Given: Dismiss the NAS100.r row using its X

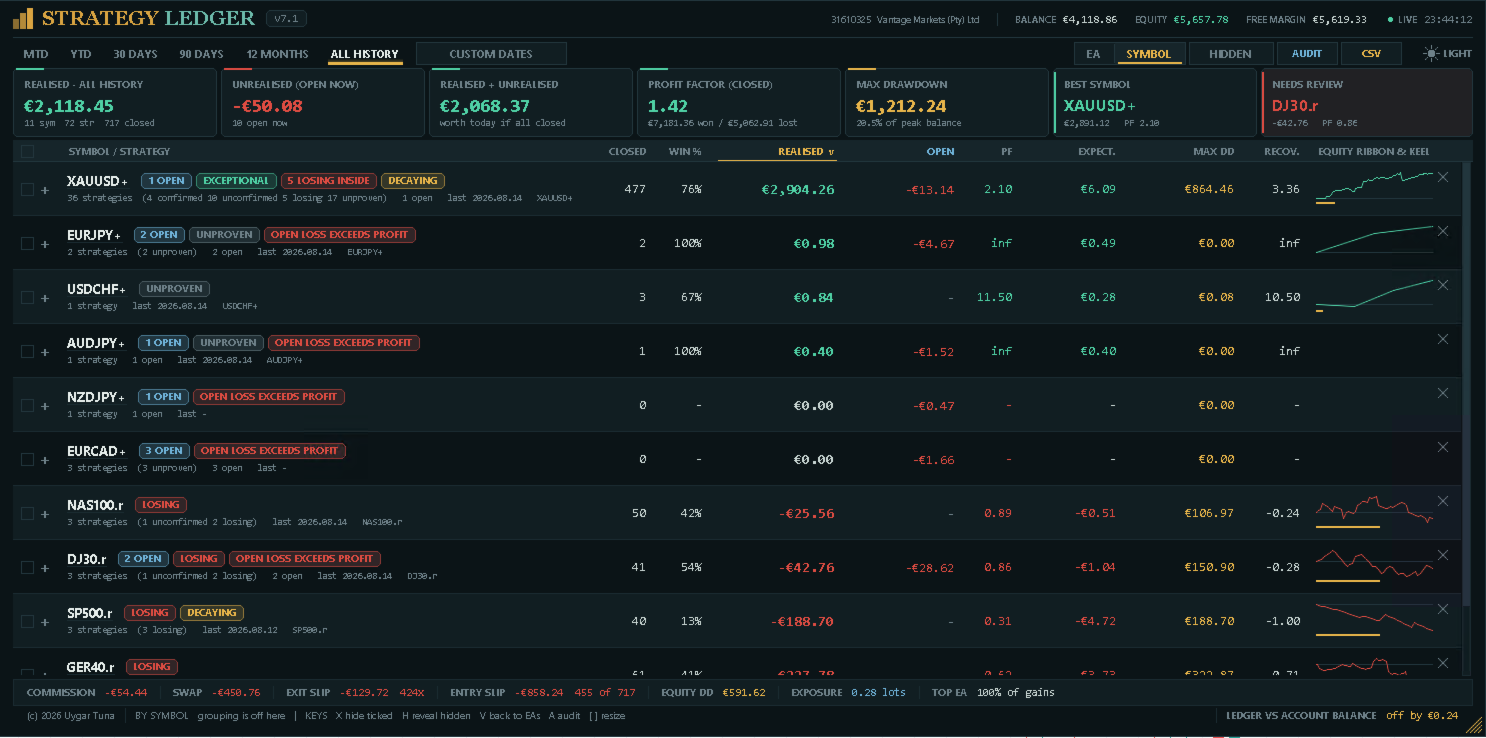Looking at the screenshot, I should [1442, 501].
